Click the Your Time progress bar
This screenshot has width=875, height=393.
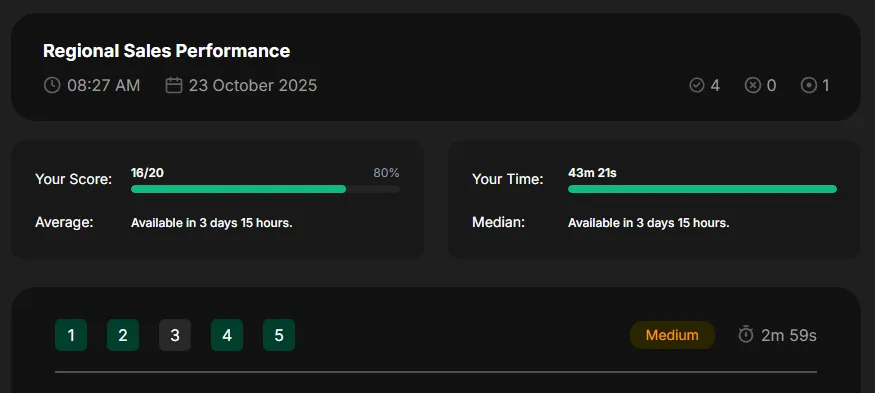pos(702,189)
